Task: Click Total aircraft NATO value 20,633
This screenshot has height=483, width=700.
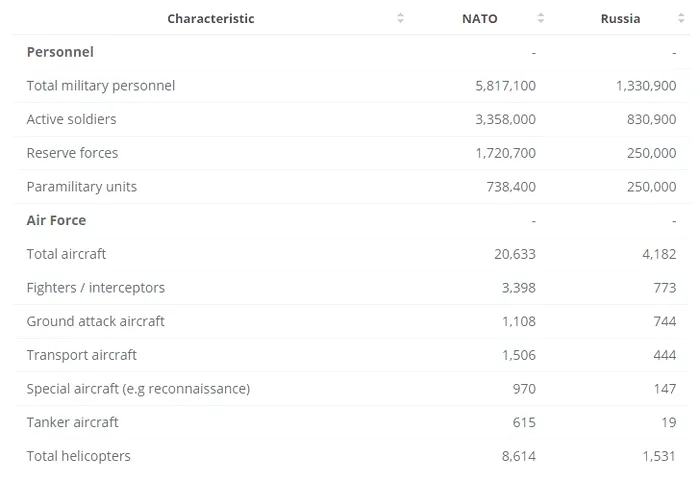Action: 515,254
